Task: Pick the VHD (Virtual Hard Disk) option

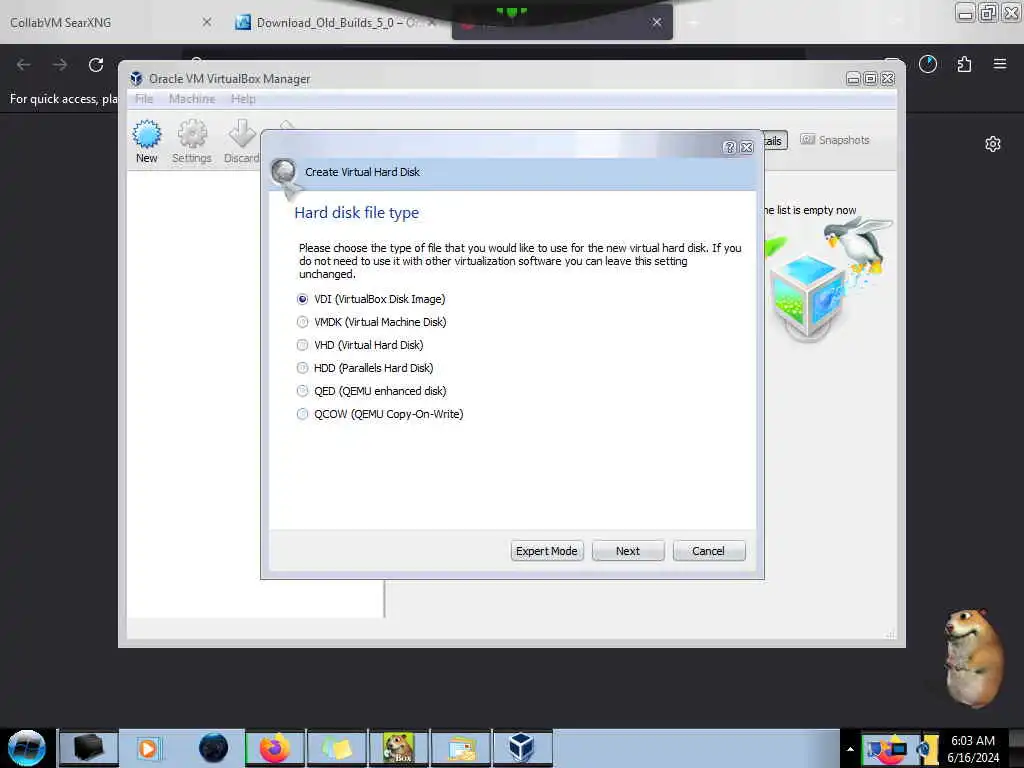Action: tap(360, 345)
